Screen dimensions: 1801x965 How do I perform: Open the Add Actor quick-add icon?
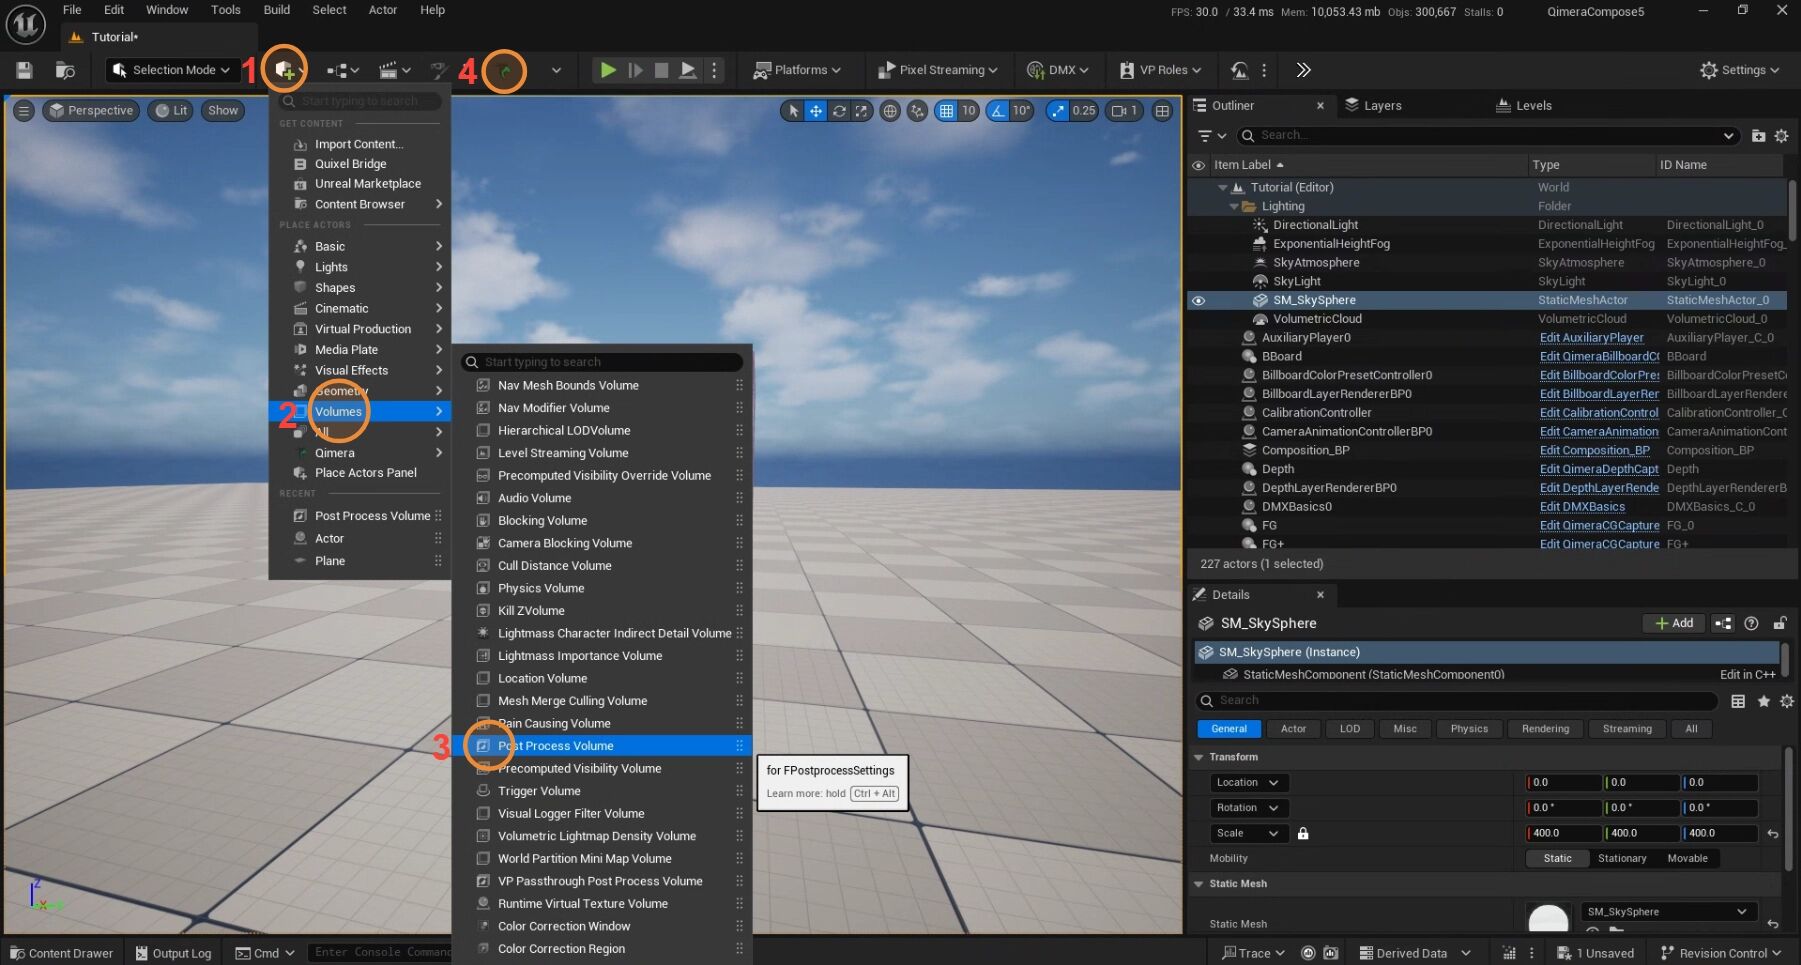tap(286, 70)
